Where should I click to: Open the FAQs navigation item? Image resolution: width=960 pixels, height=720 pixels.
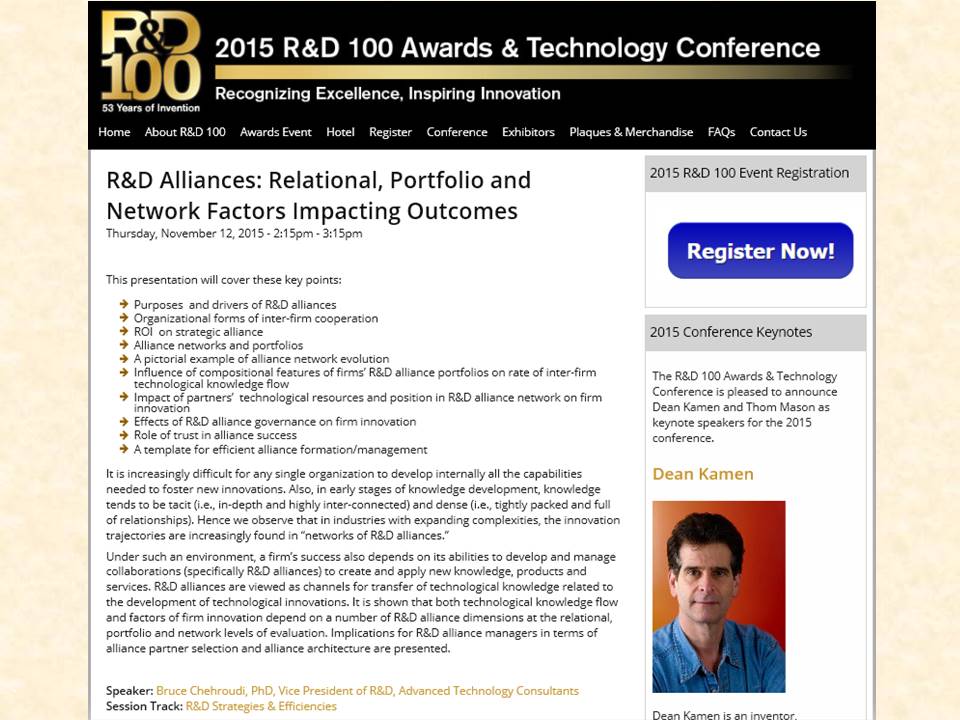(721, 132)
